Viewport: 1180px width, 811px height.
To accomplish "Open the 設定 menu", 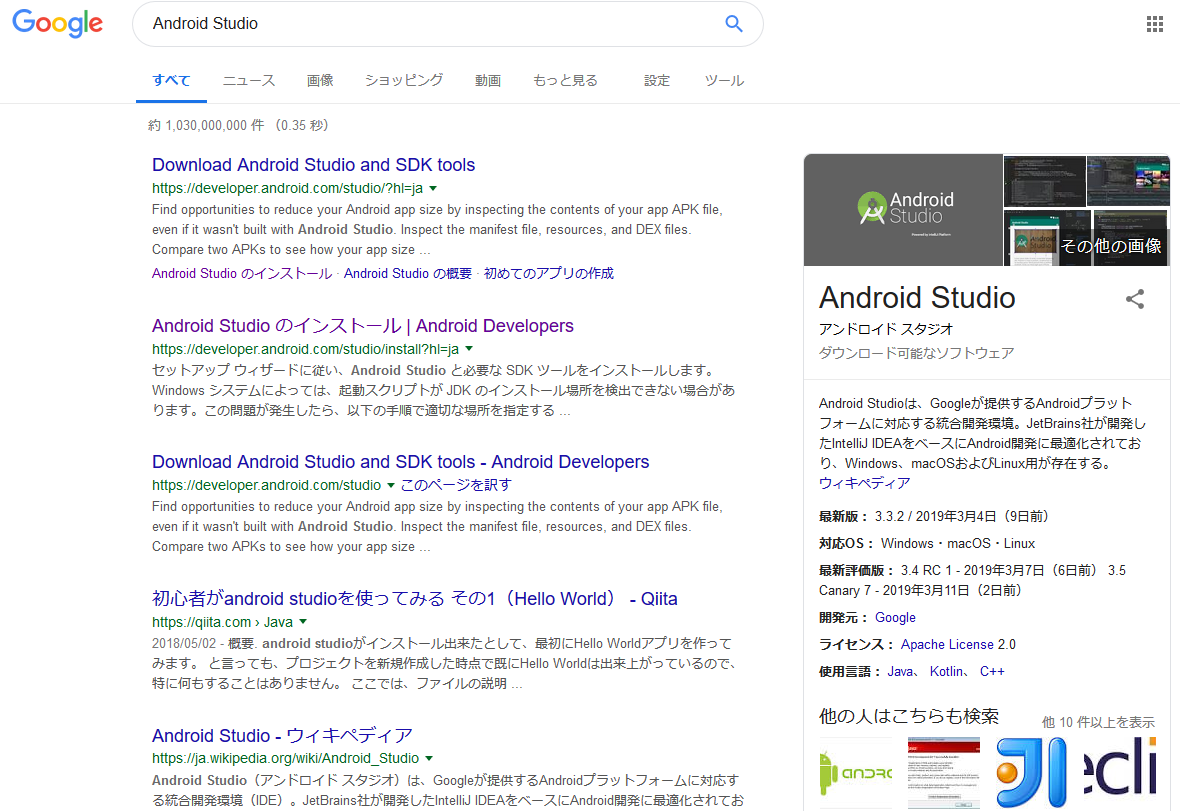I will [x=657, y=80].
